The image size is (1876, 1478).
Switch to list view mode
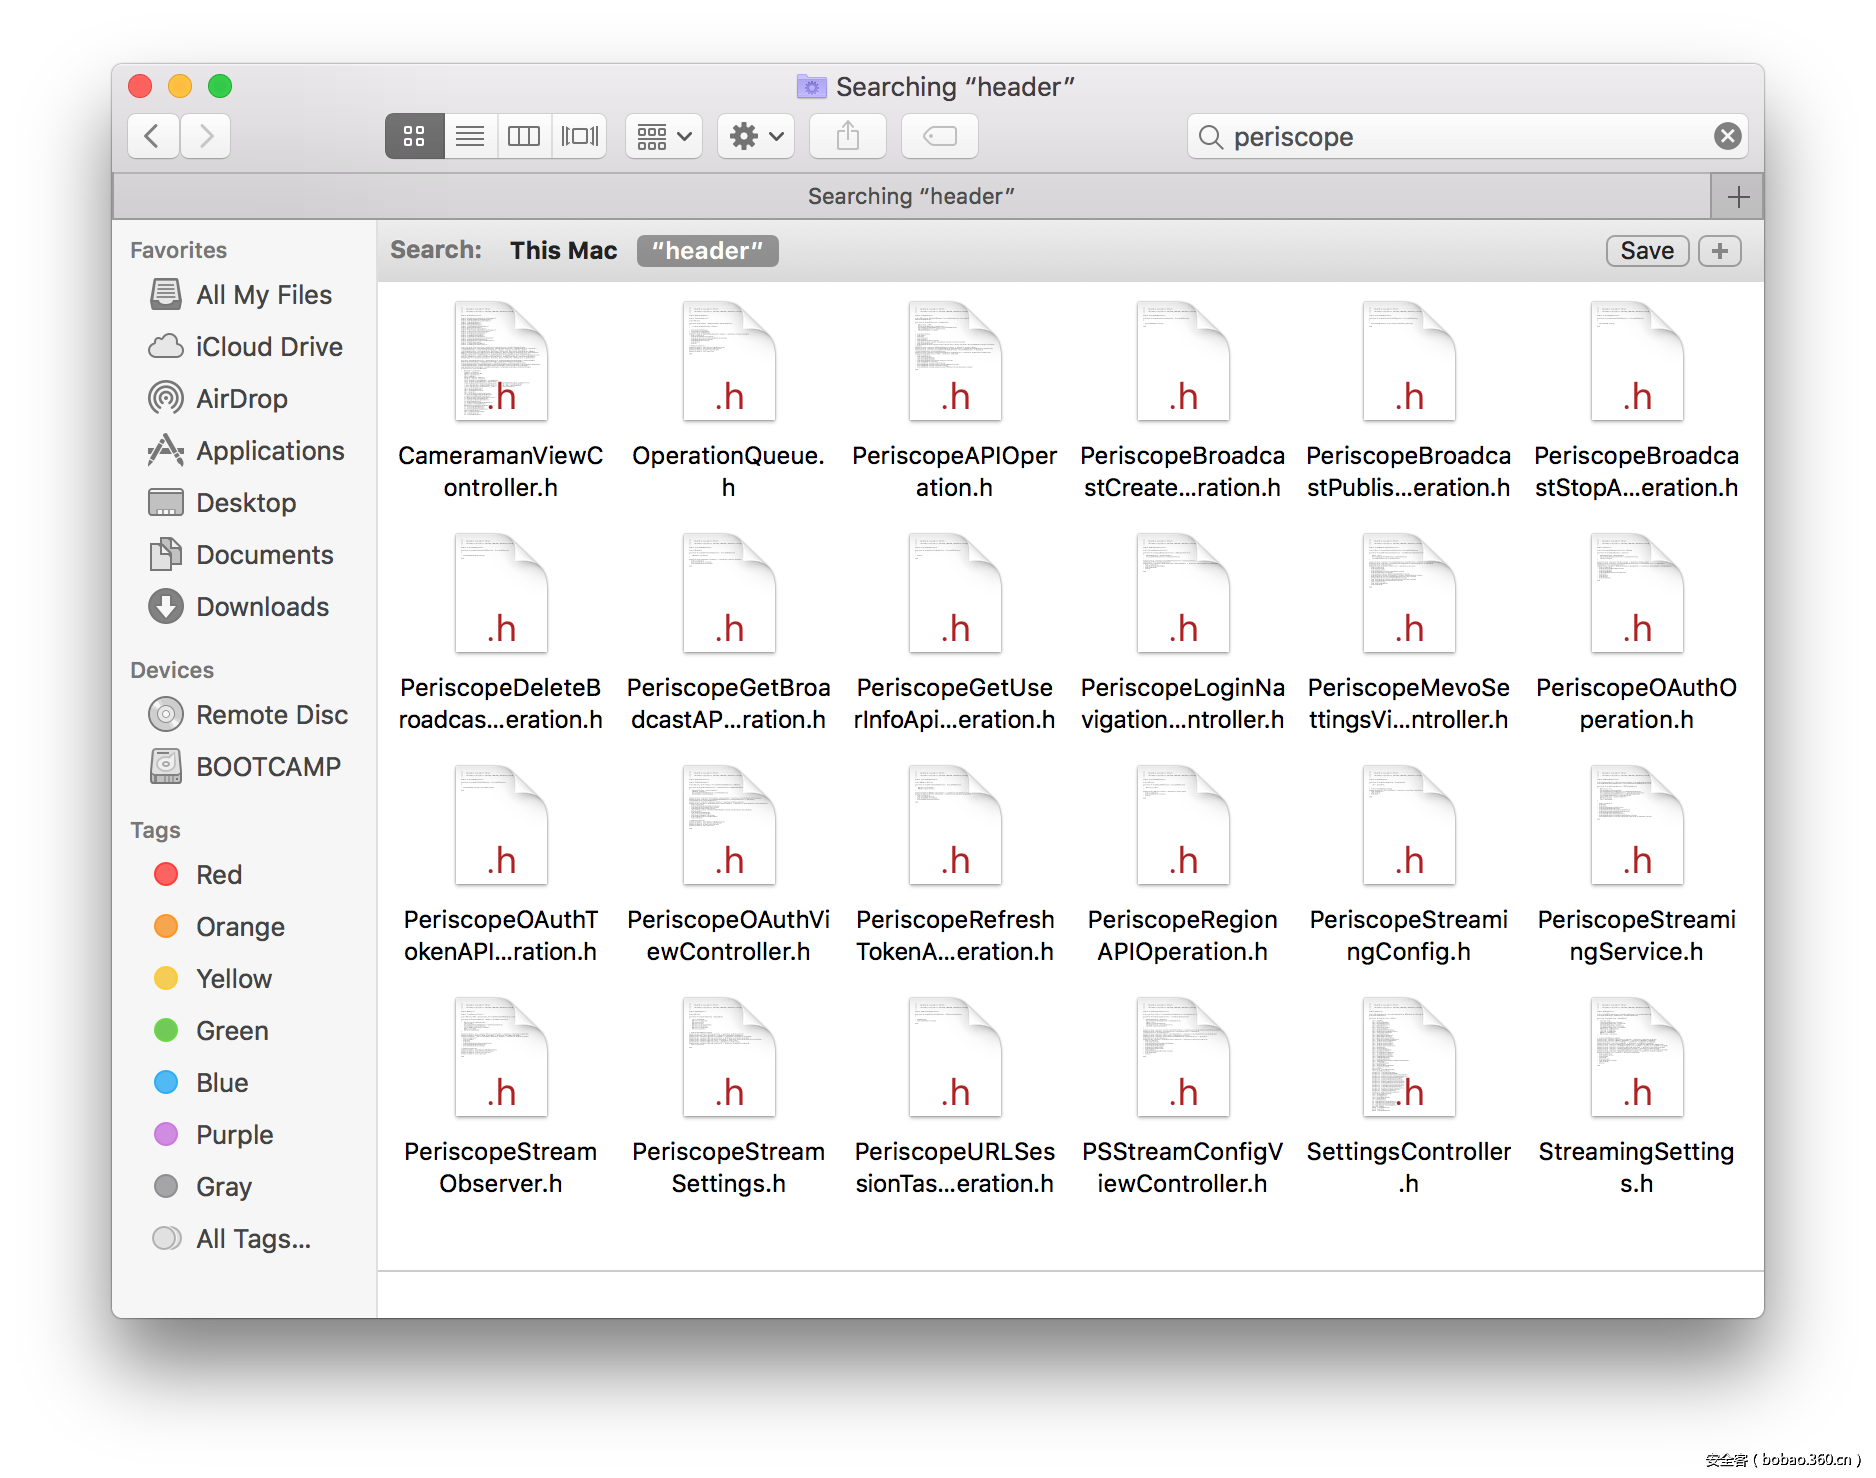pyautogui.click(x=469, y=136)
